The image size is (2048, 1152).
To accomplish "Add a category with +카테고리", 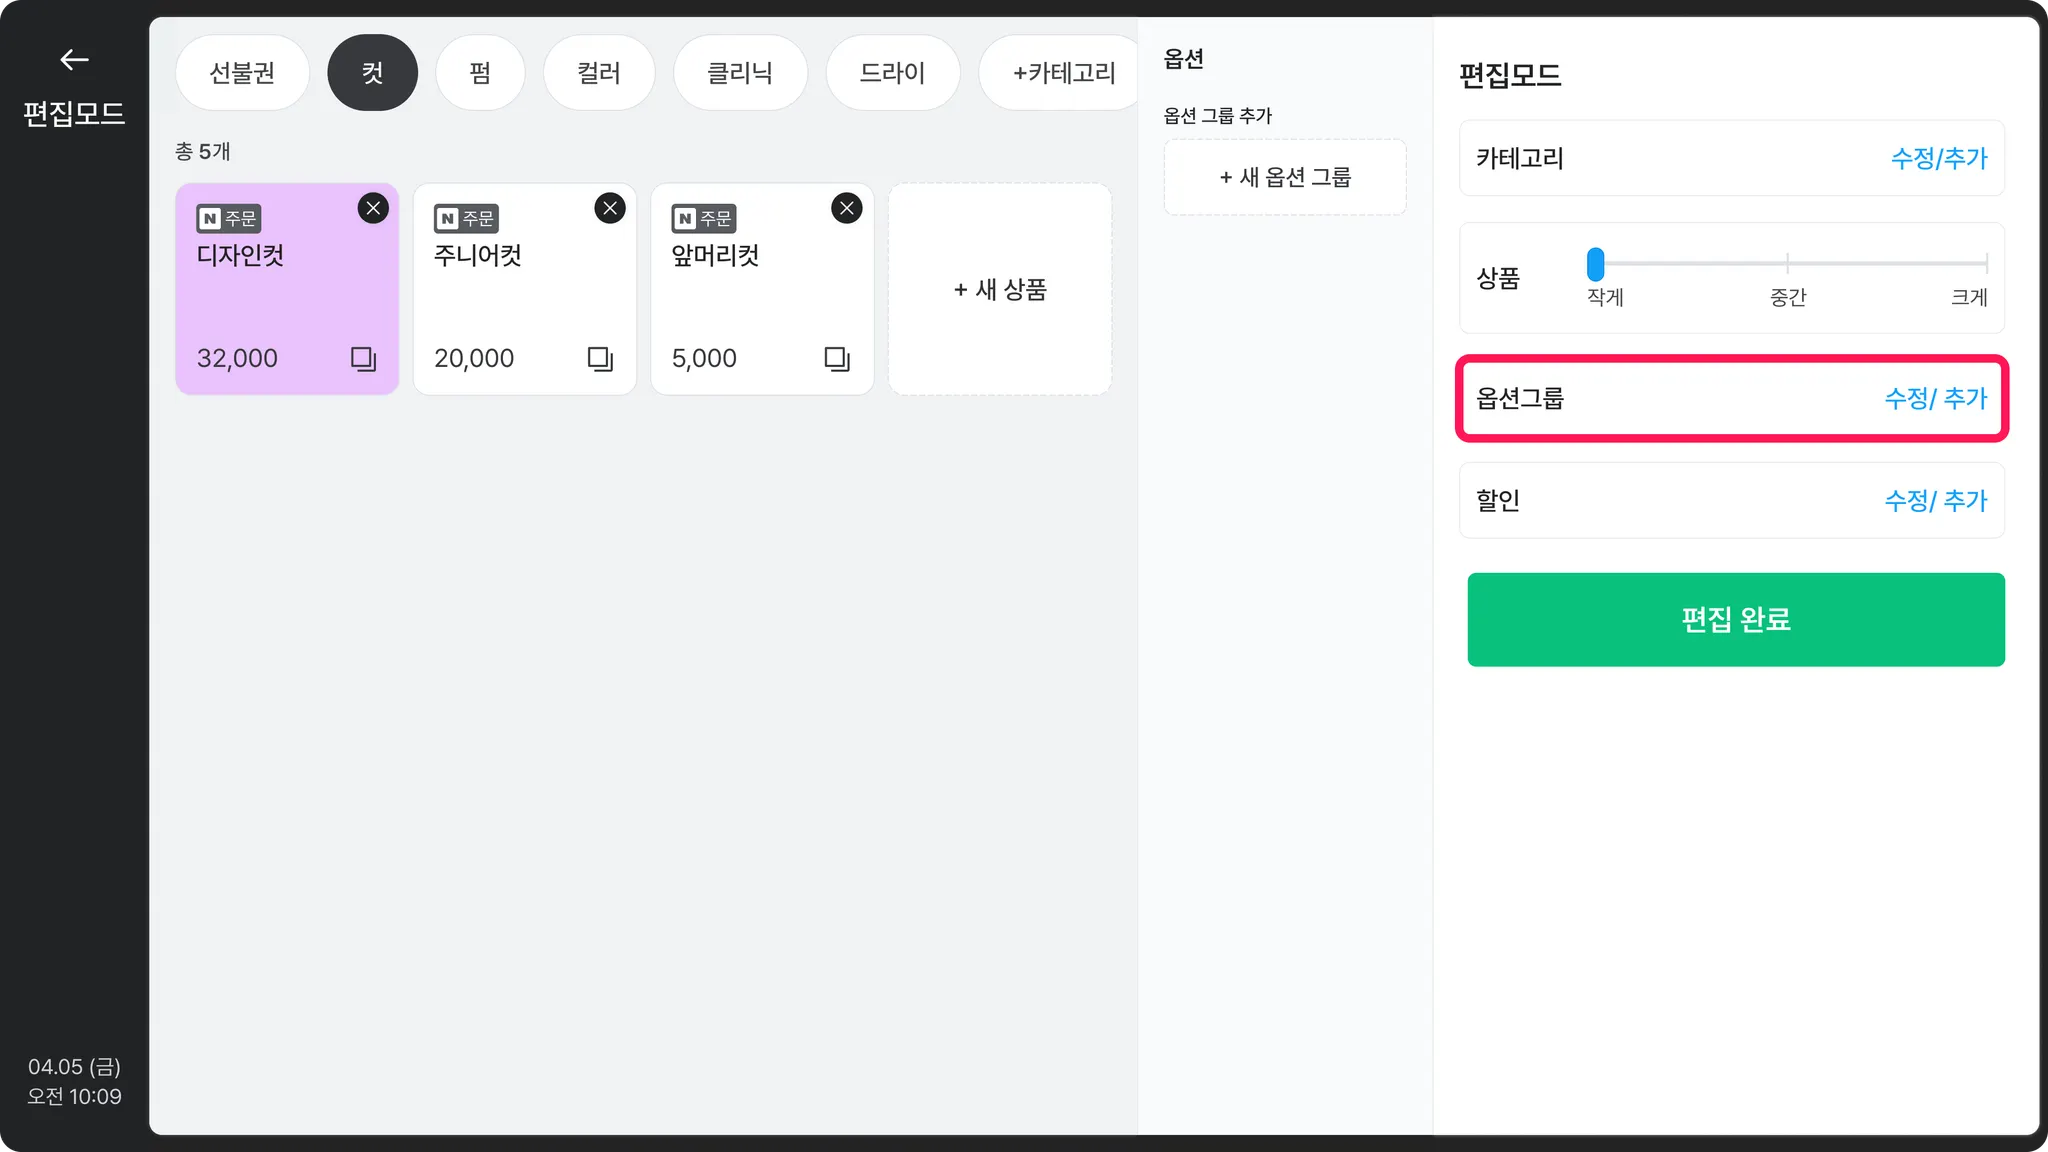I will [x=1062, y=73].
